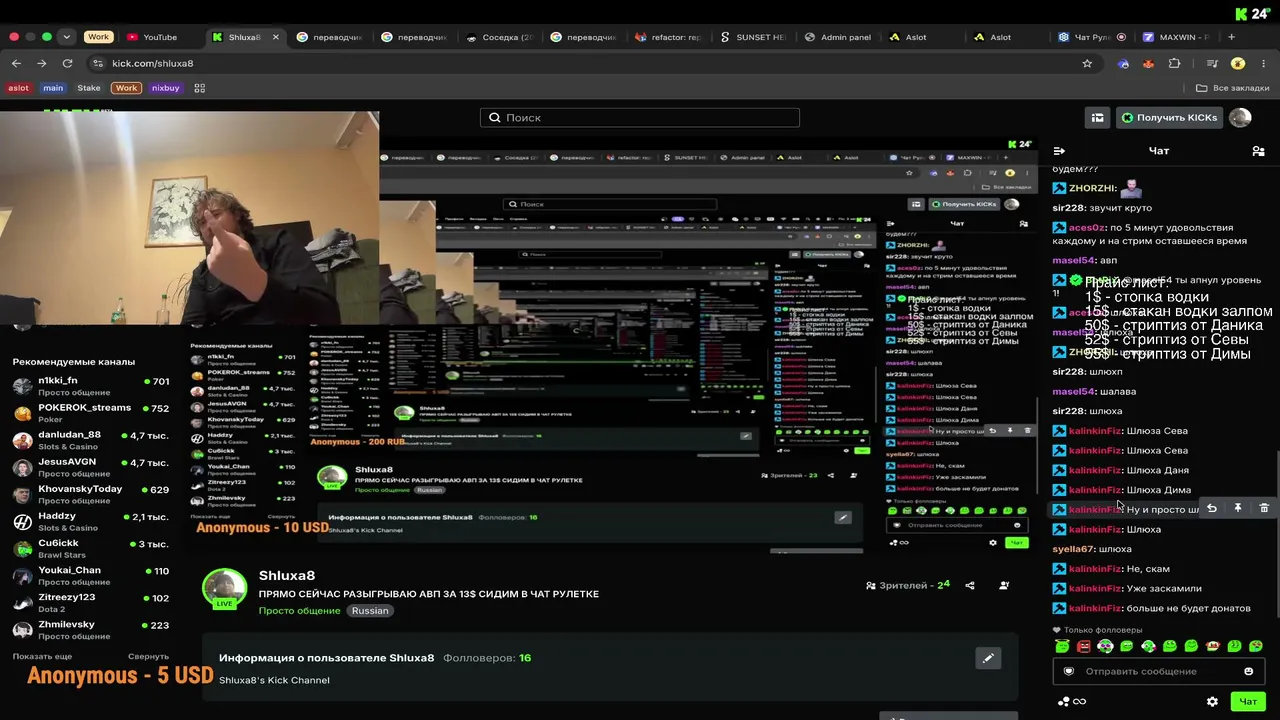
Task: Open the main bookmark
Action: [53, 88]
